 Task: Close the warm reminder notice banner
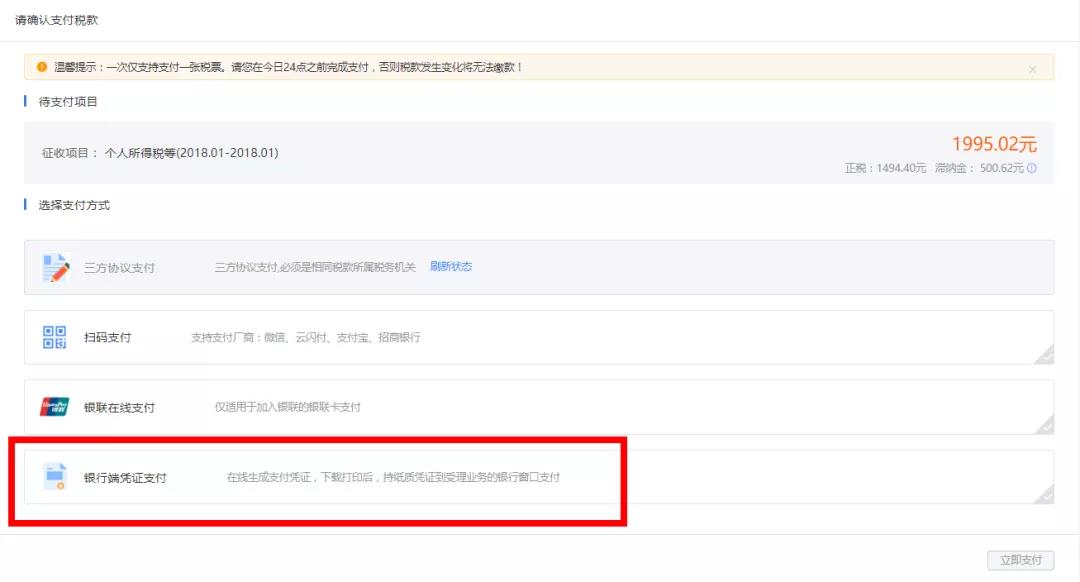click(x=1032, y=69)
